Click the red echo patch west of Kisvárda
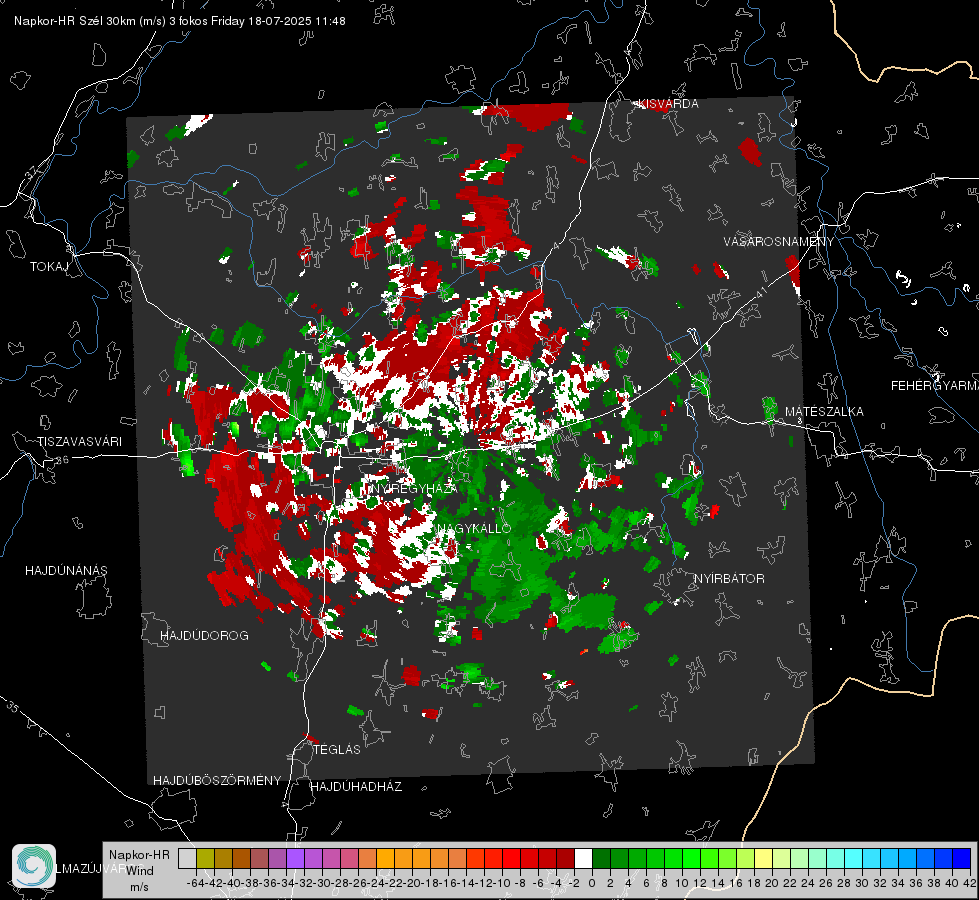Screen dimensions: 979x900 tap(537, 116)
